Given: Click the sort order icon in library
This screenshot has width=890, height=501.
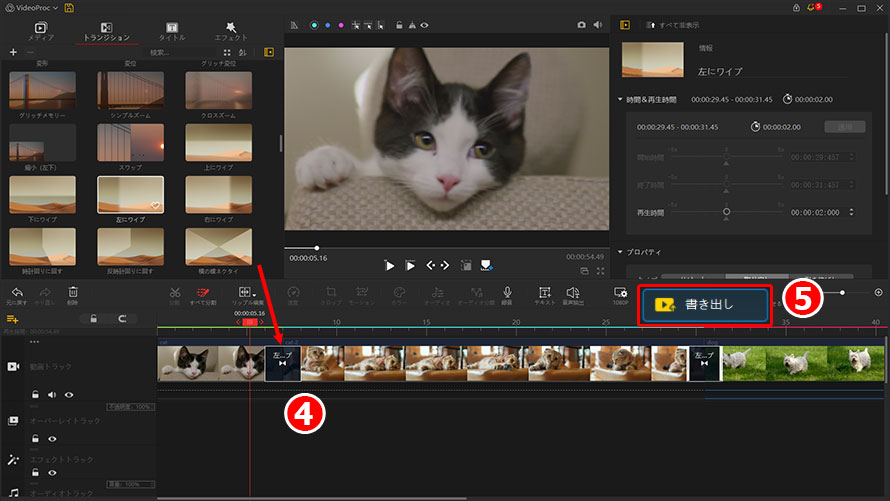Looking at the screenshot, I should [243, 52].
